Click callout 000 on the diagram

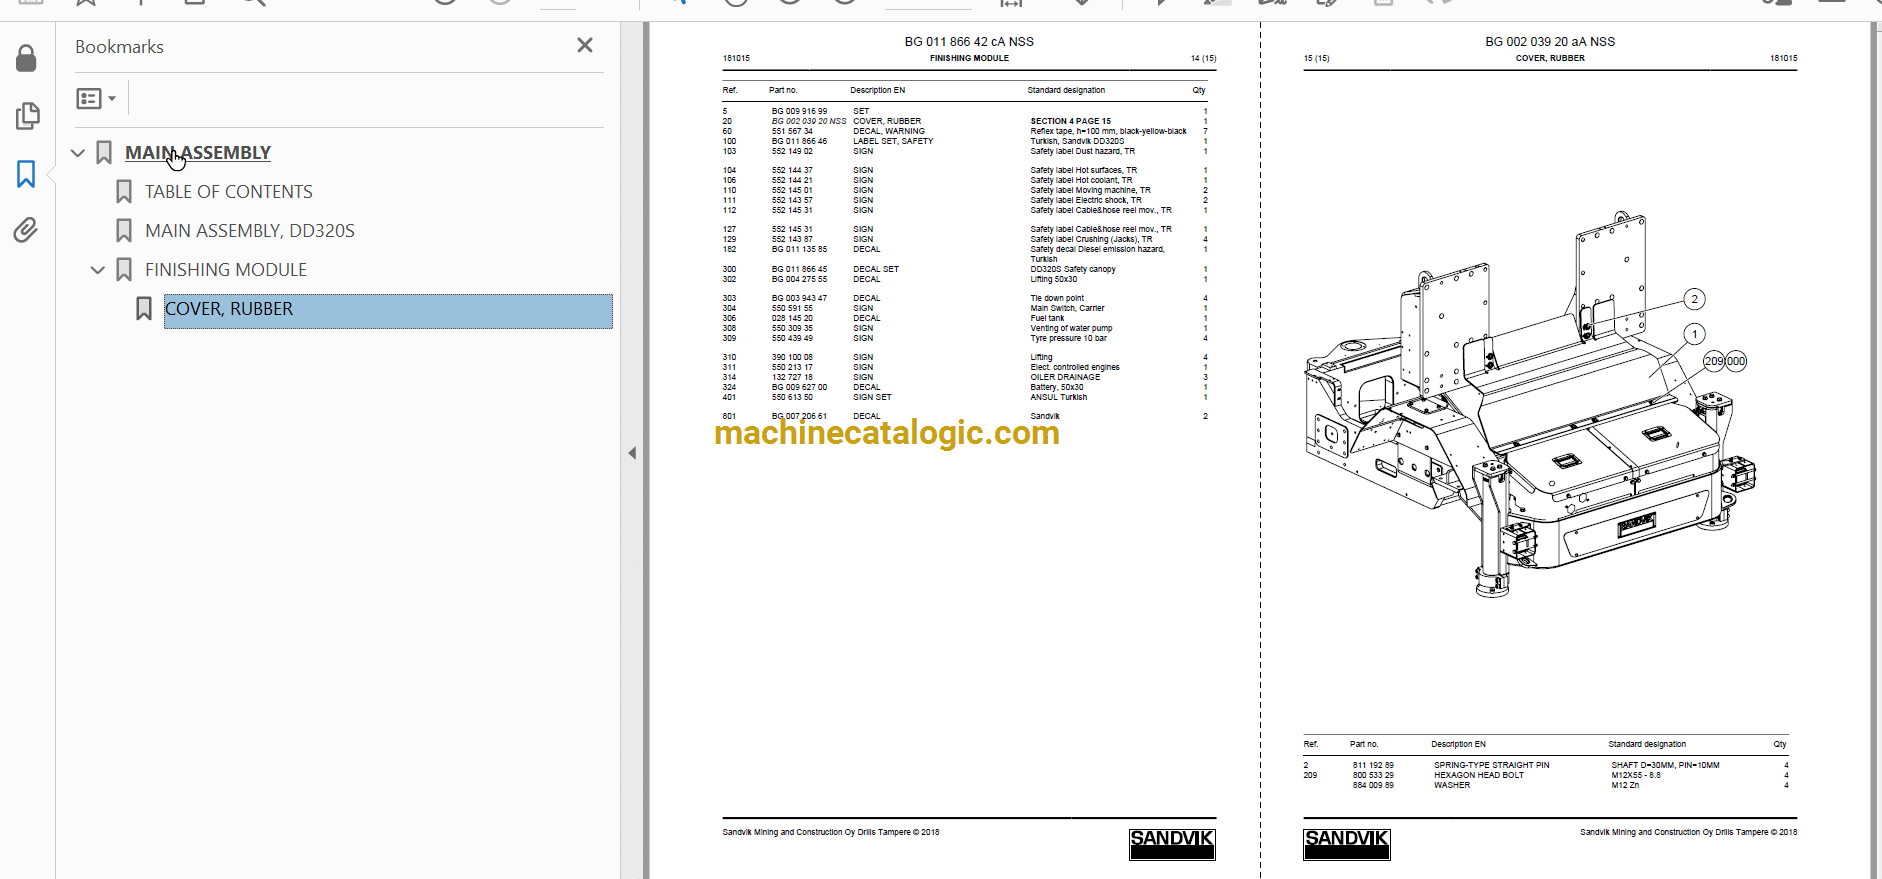(1736, 361)
